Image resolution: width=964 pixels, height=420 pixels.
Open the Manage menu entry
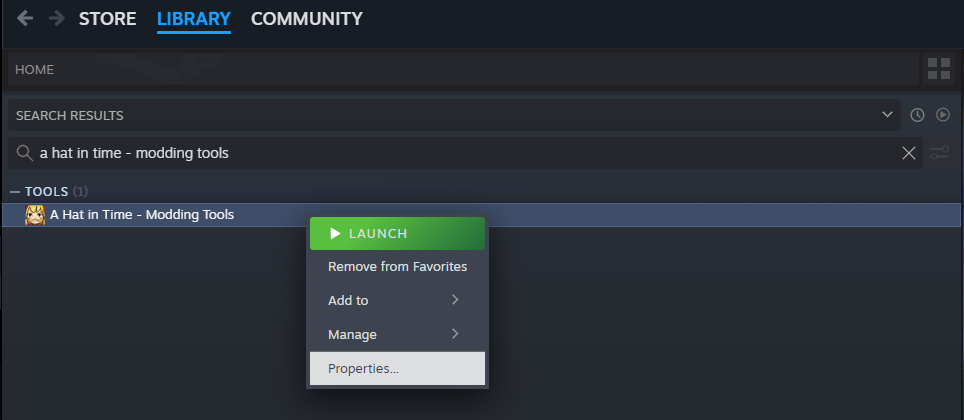397,335
